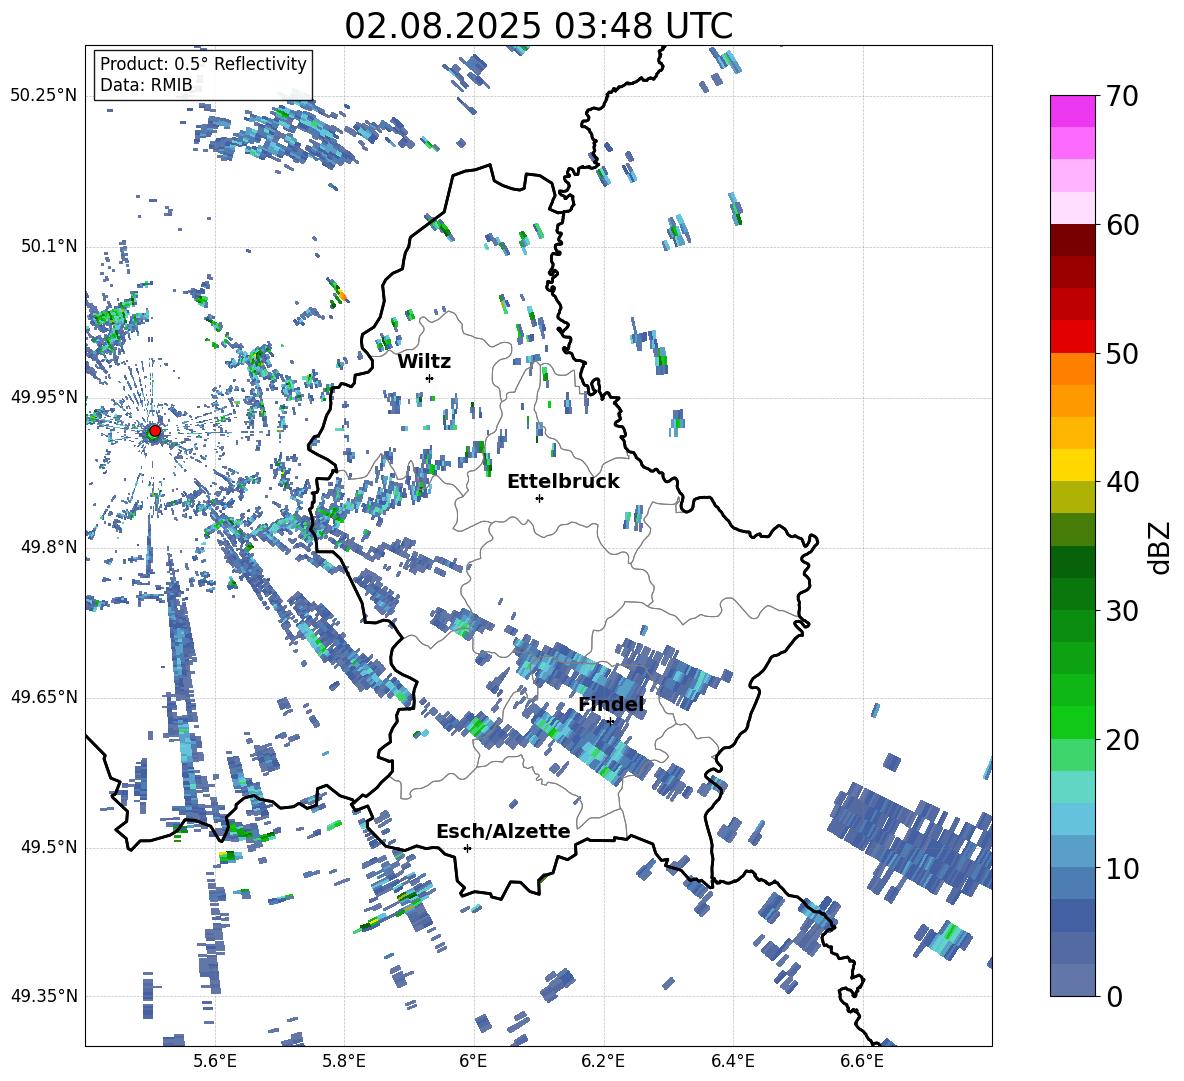The width and height of the screenshot is (1184, 1081).
Task: Click the Ettelbruck cross marker
Action: pos(539,498)
